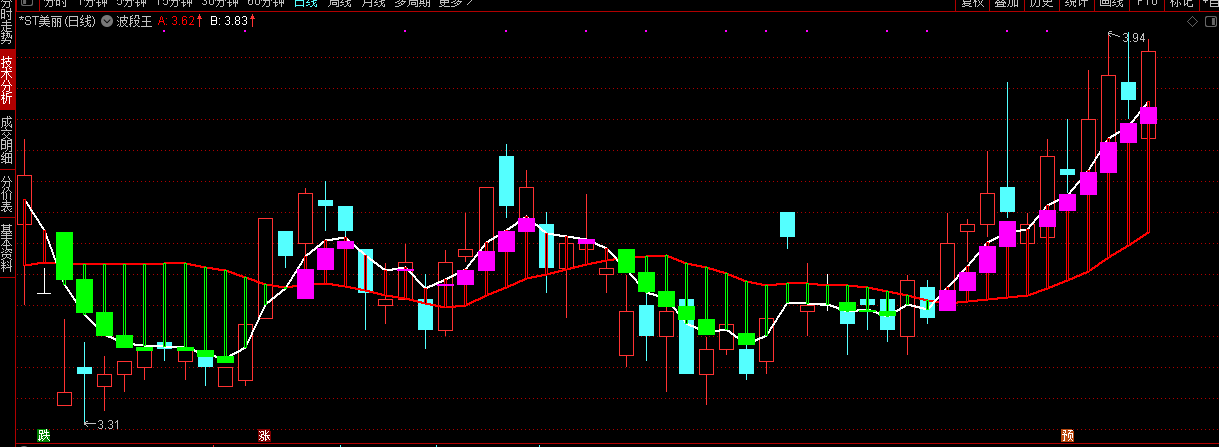Click the 复权 adjustment button
Screen dimensions: 1219x447
[973, 3]
